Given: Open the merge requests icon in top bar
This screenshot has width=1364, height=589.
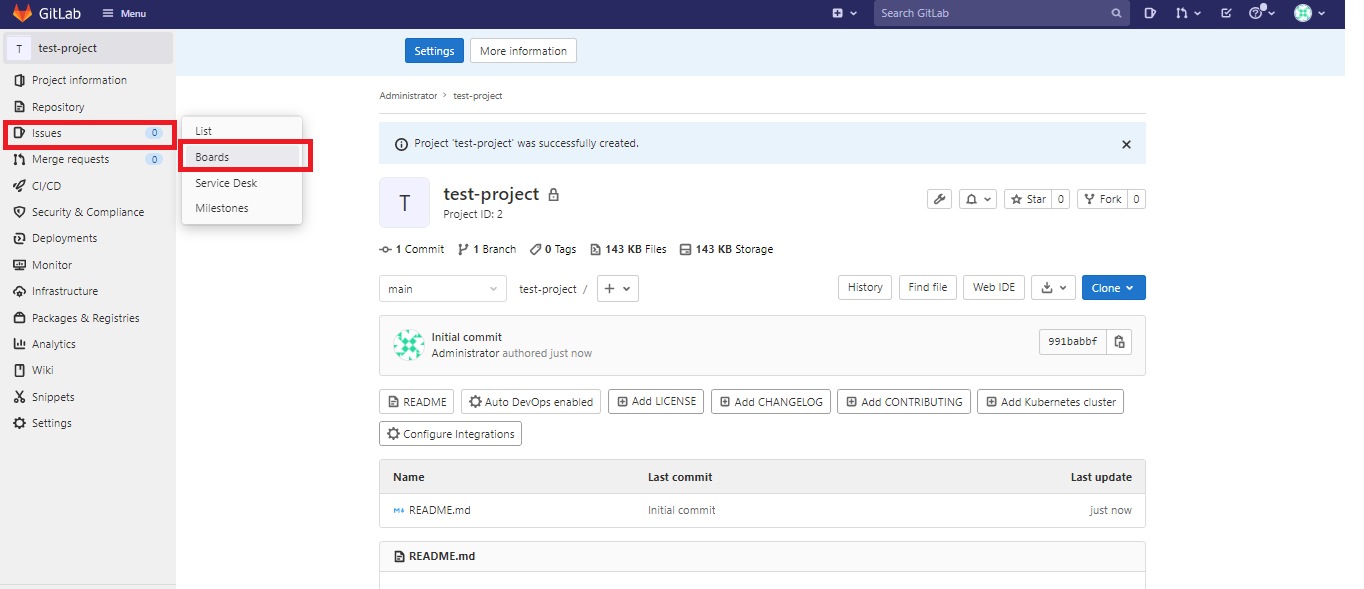Looking at the screenshot, I should 1187,14.
